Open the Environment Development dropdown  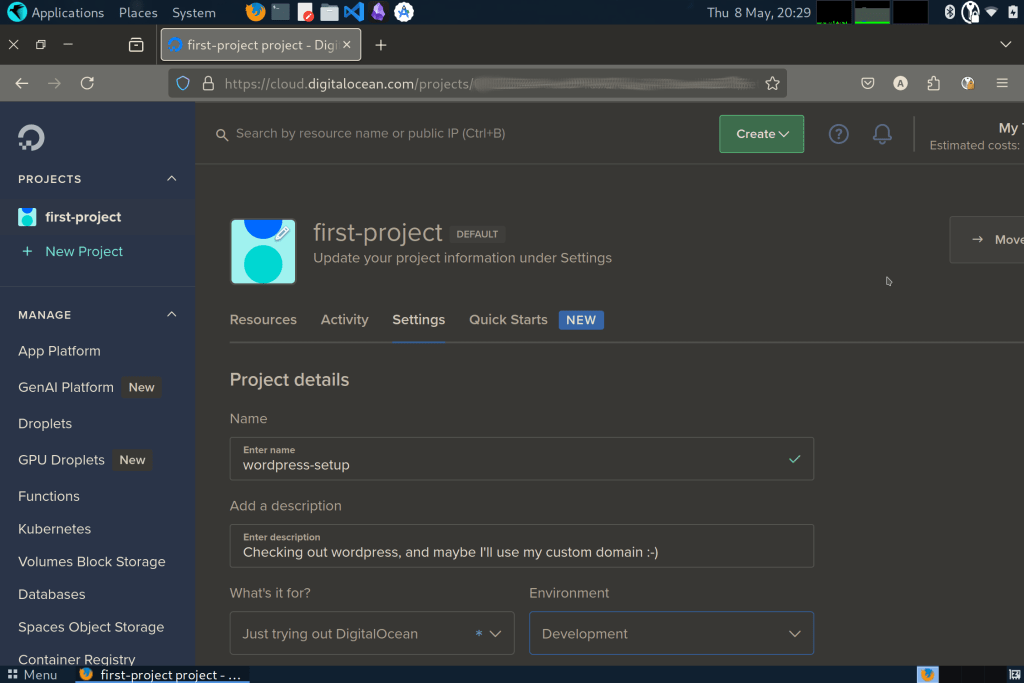(x=671, y=633)
